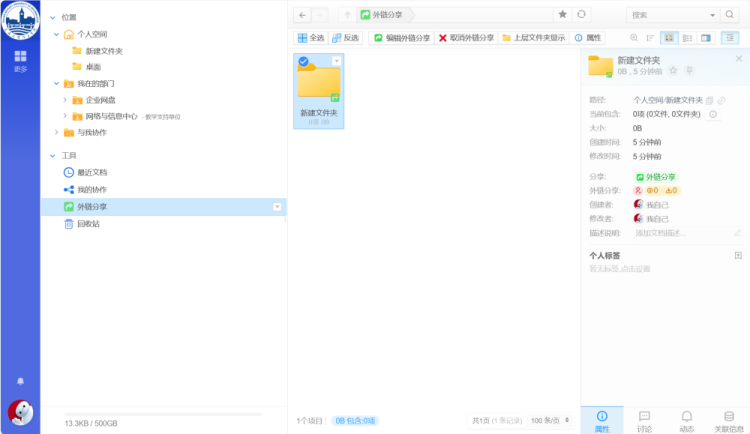Expand the 企业网盘 tree node
The image size is (750, 434).
(65, 100)
